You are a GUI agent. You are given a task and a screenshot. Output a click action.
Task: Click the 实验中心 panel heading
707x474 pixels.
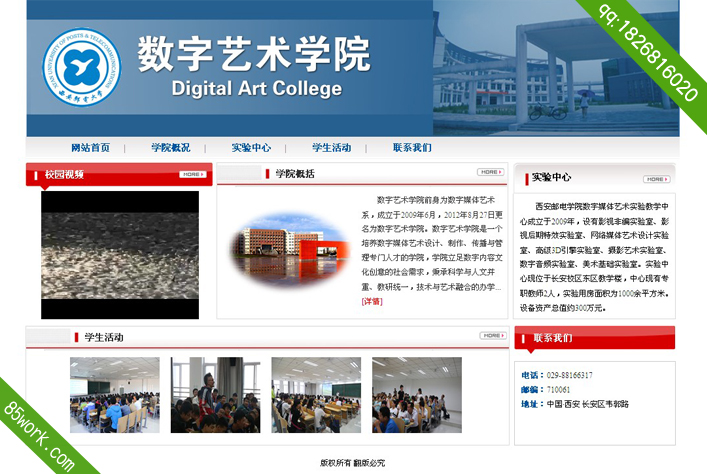(551, 177)
